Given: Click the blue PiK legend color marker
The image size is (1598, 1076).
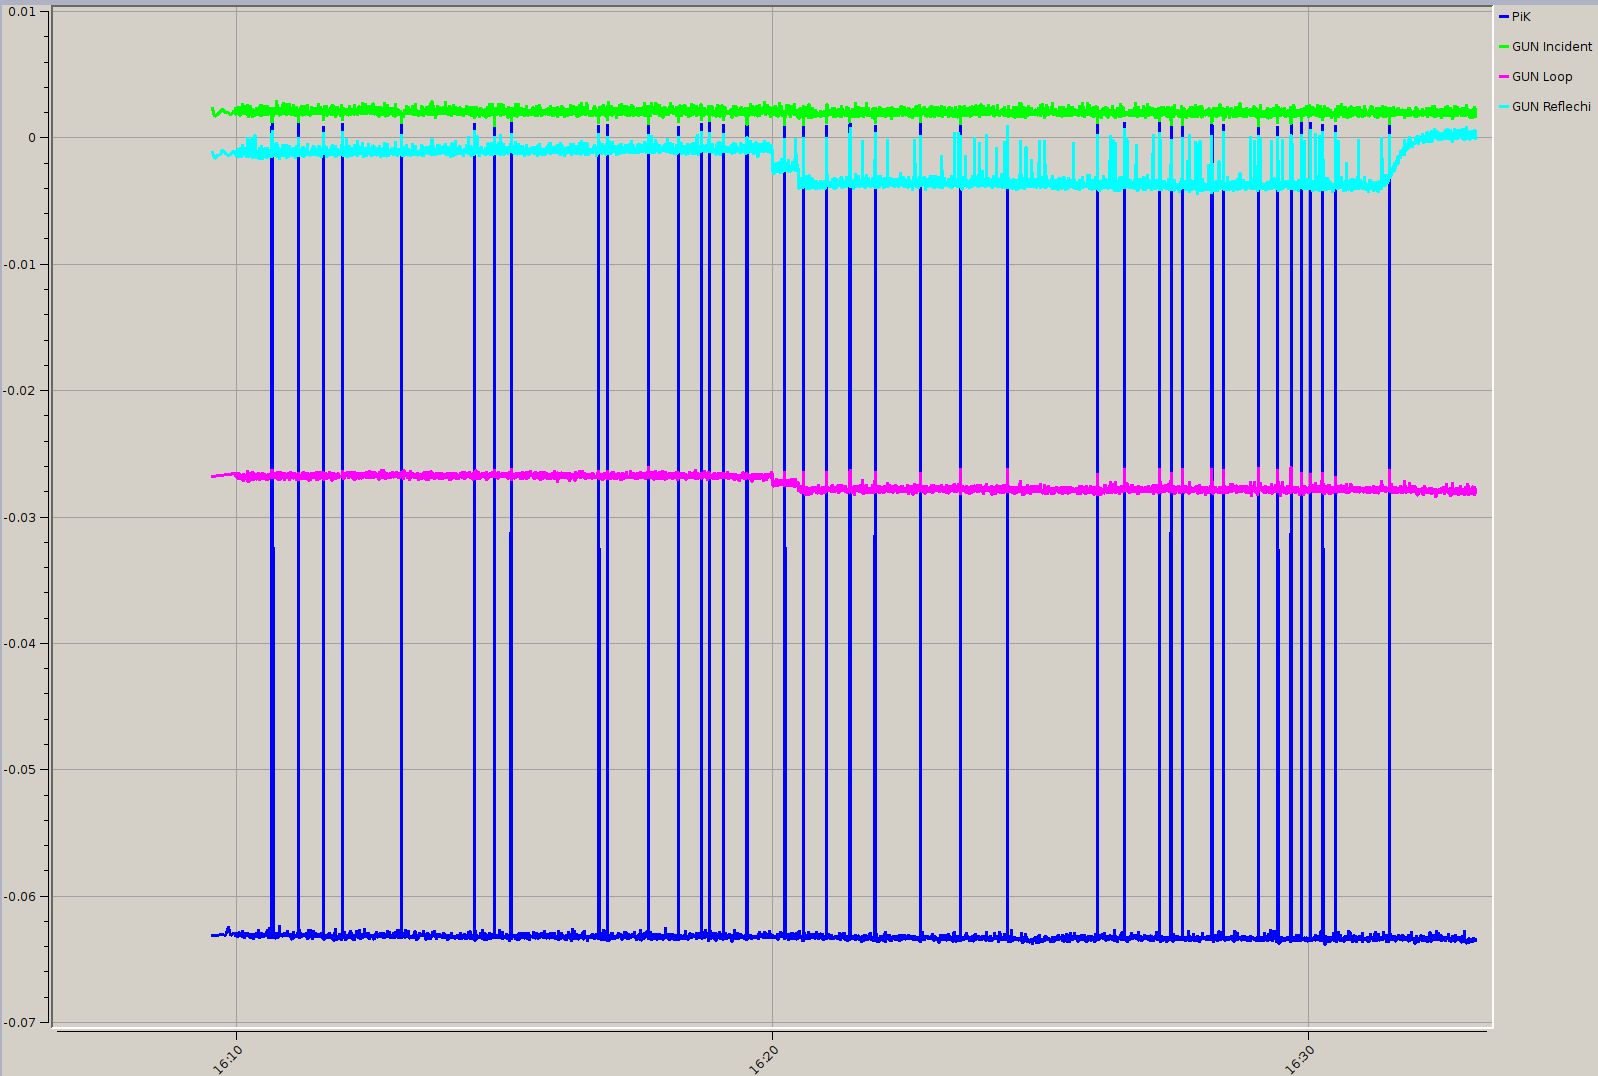Looking at the screenshot, I should coord(1503,17).
